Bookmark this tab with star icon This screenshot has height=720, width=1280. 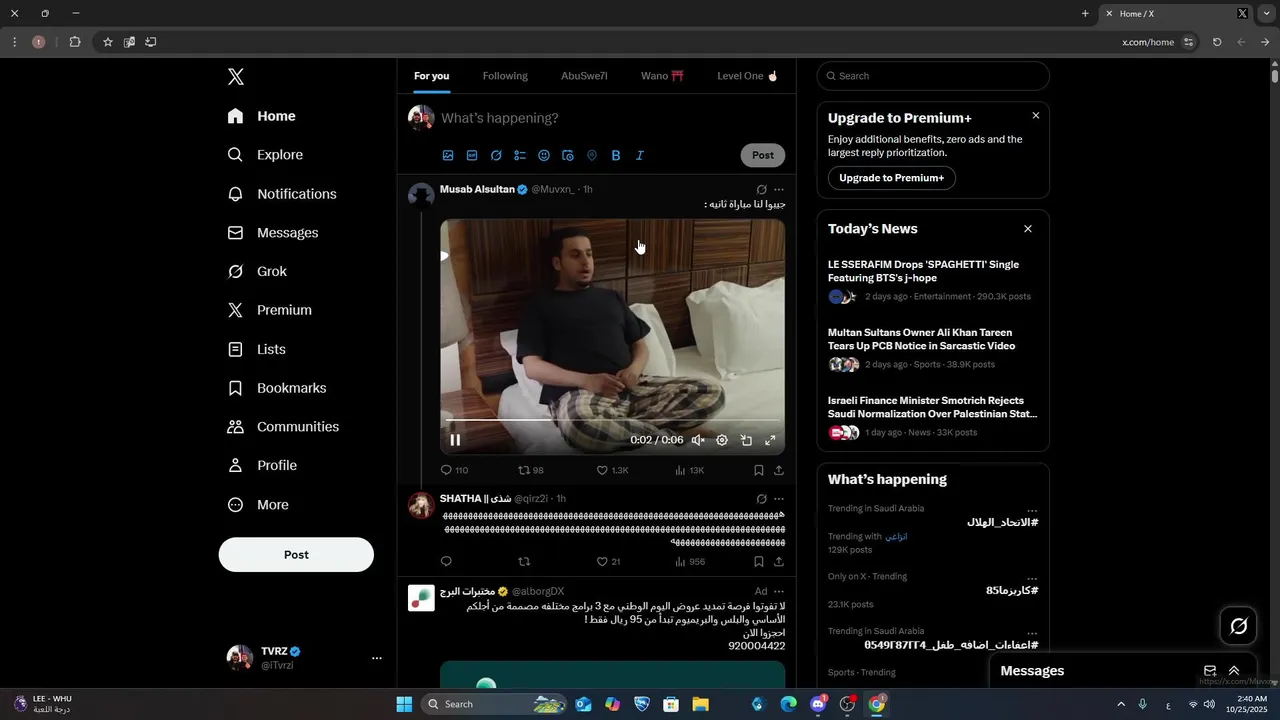click(x=108, y=42)
